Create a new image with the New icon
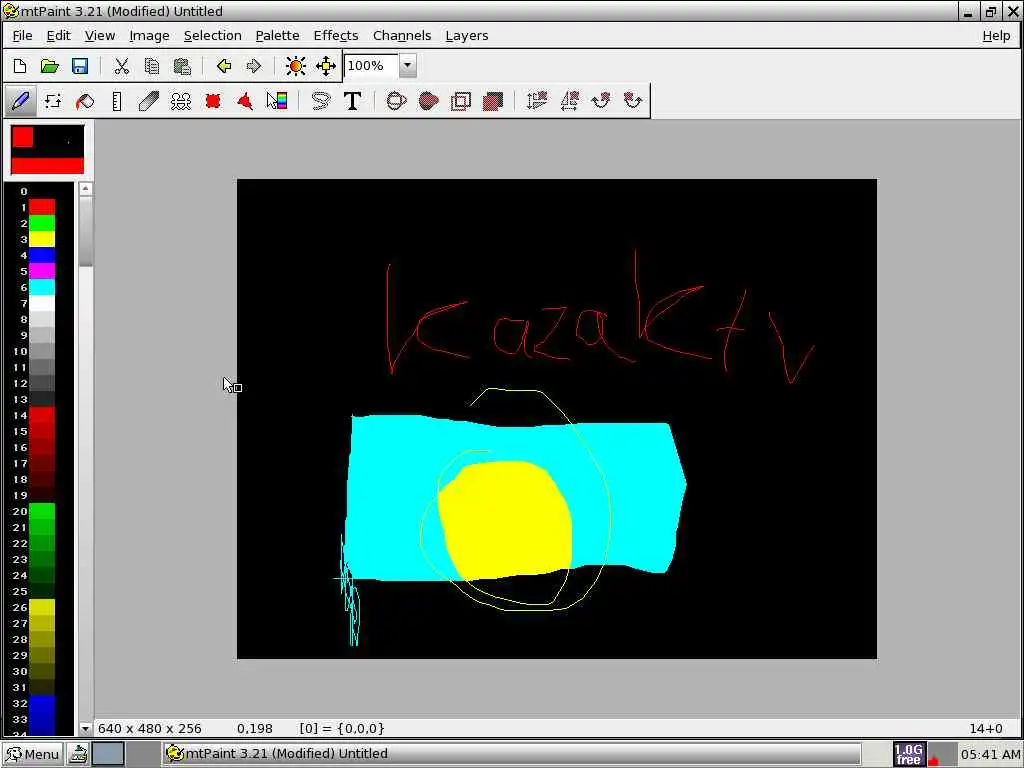 click(20, 66)
